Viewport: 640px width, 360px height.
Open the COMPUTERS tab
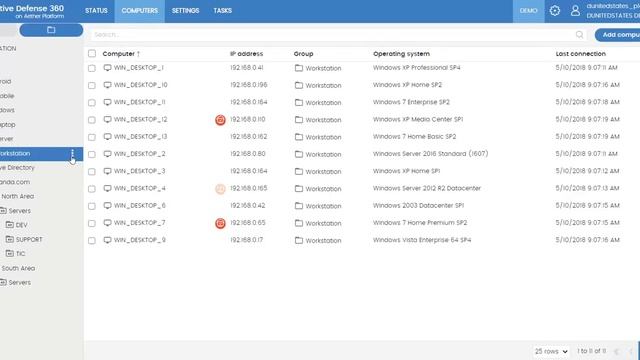pyautogui.click(x=140, y=11)
